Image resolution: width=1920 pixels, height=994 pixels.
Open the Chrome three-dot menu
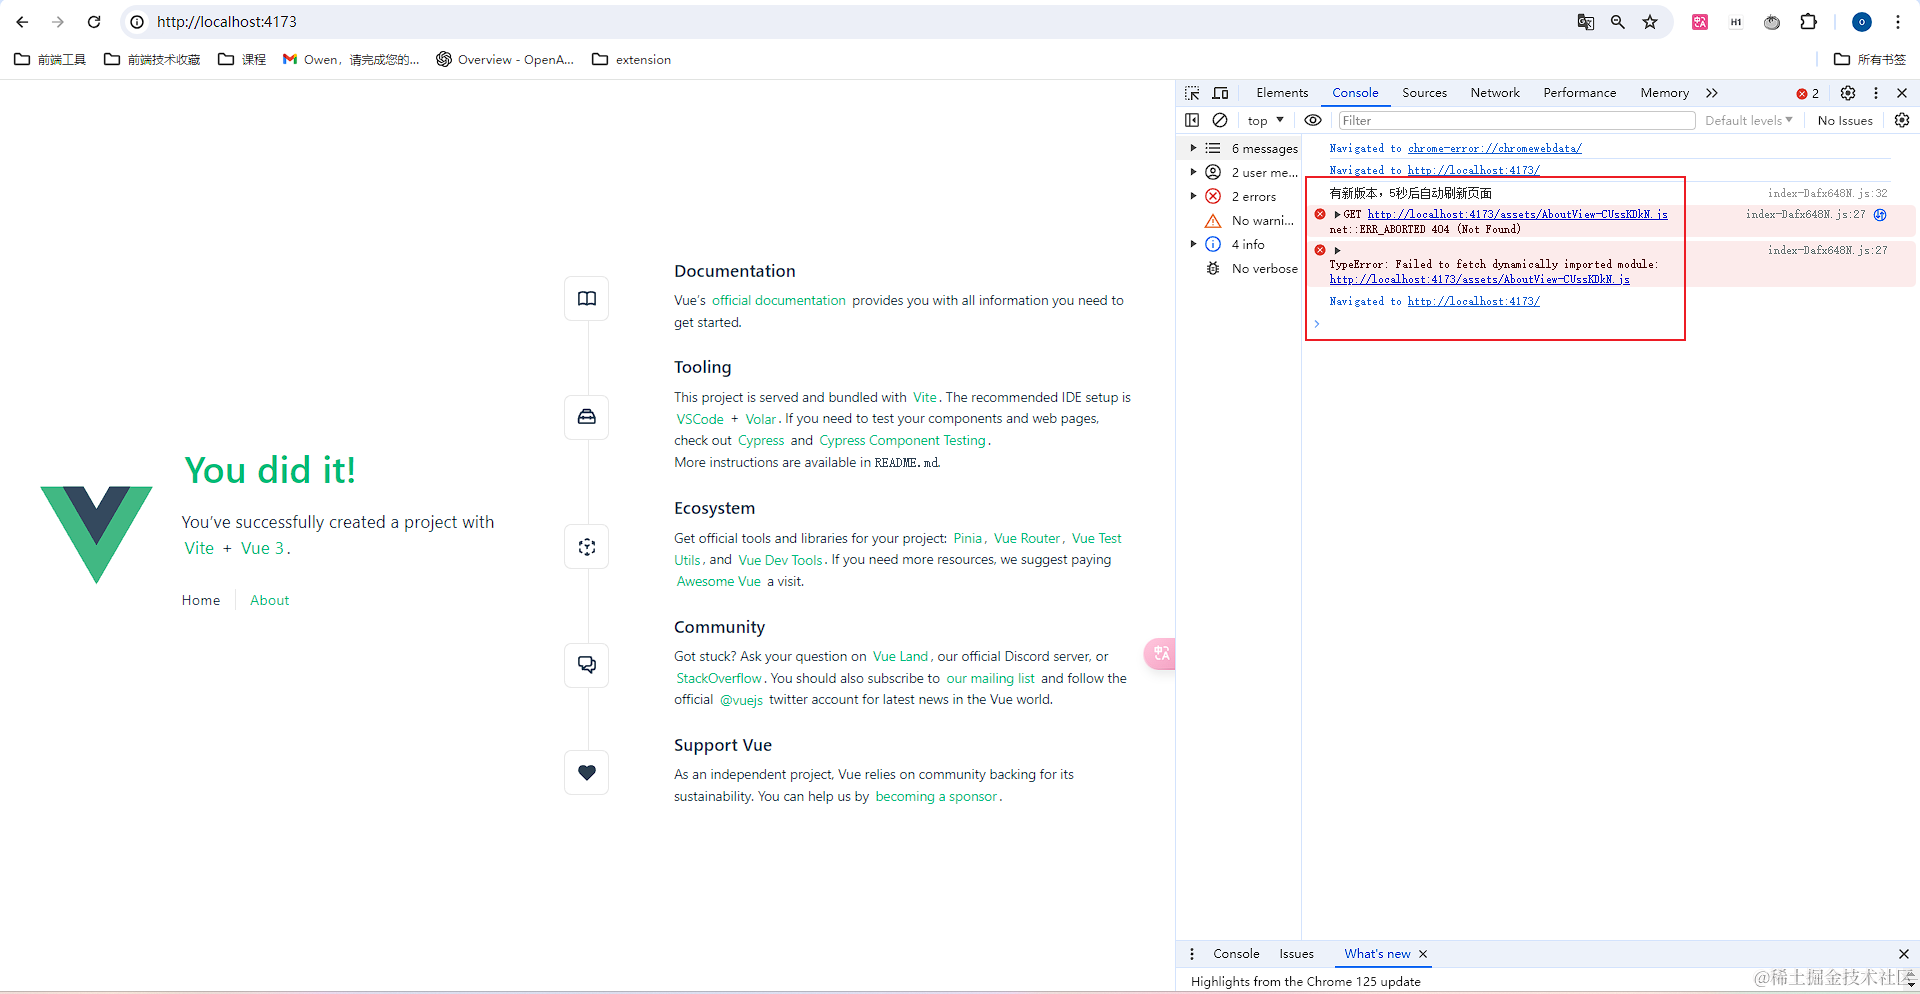(x=1898, y=22)
